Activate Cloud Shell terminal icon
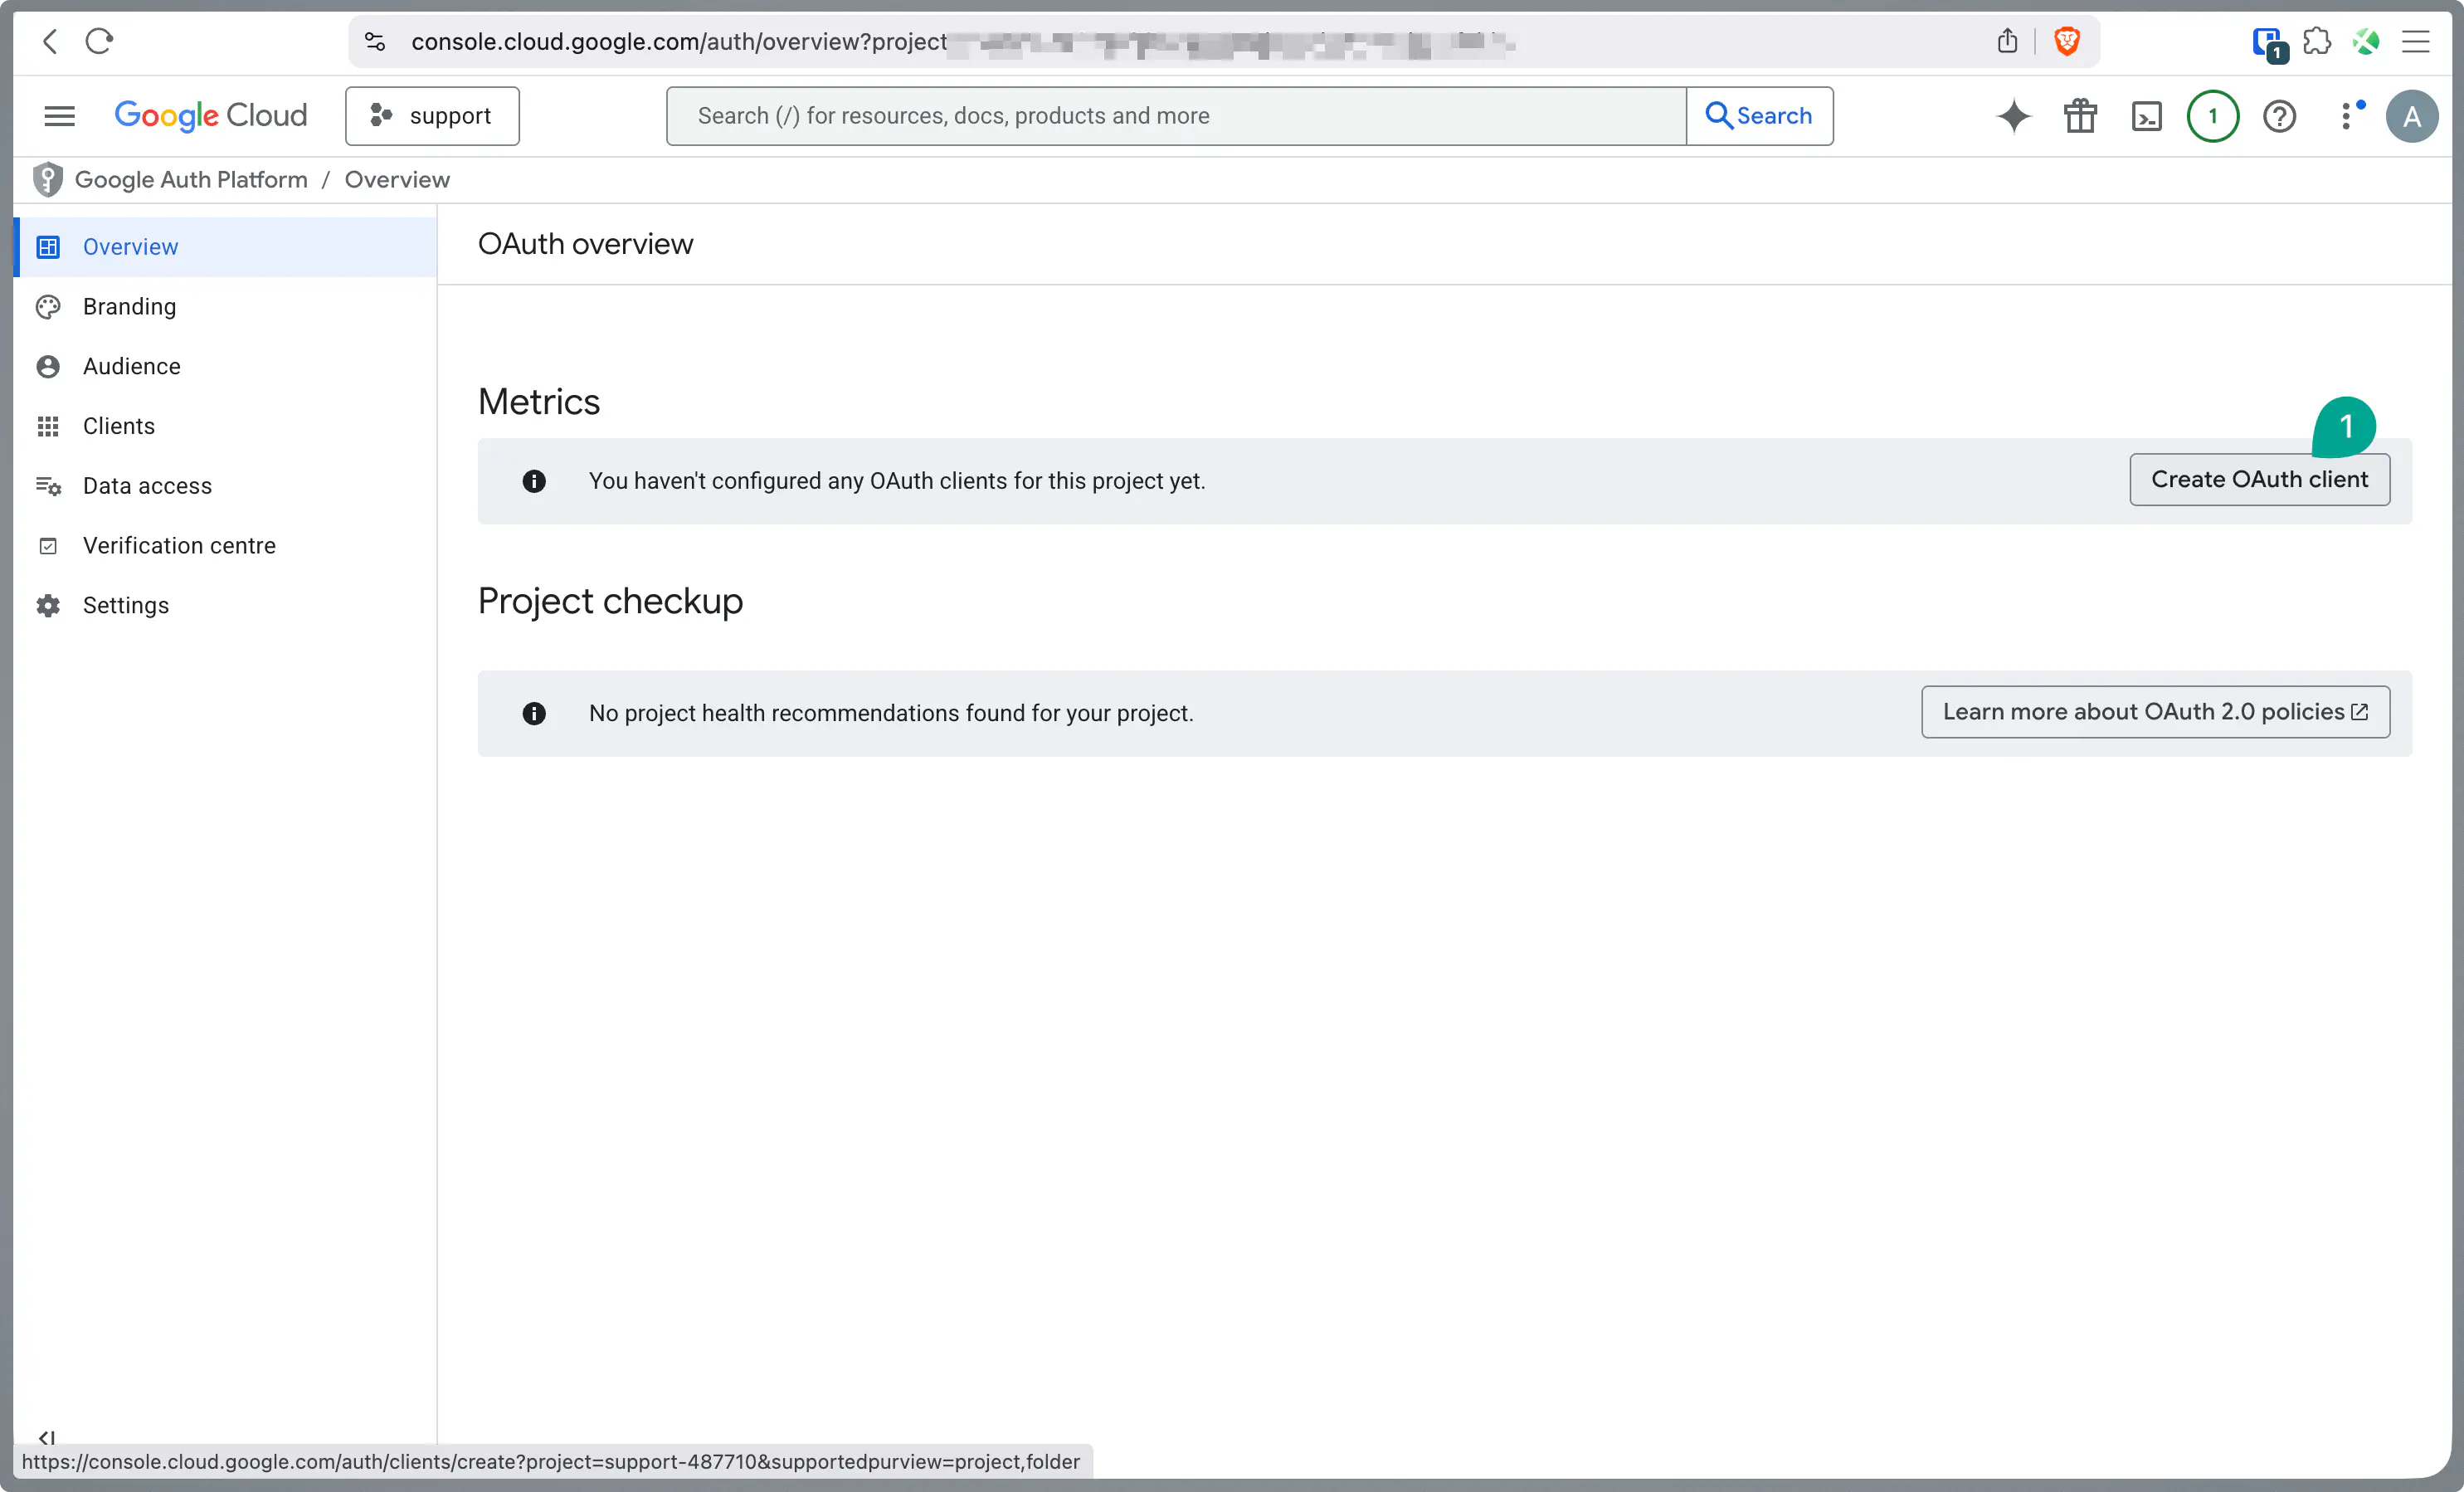This screenshot has height=1492, width=2464. (x=2146, y=116)
